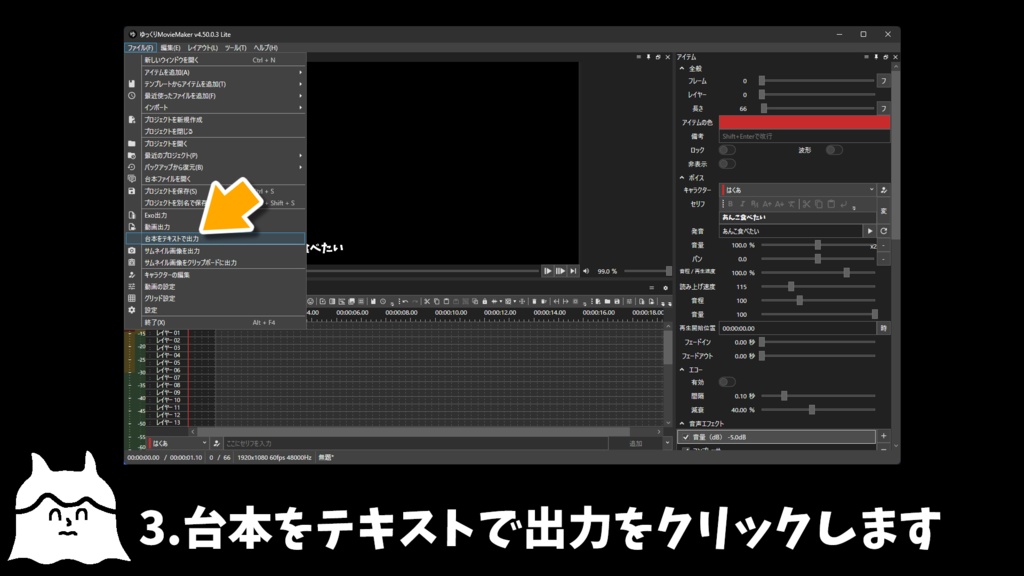This screenshot has width=1024, height=576.
Task: Select the cut (scissors) icon in the timeline toolbar
Action: tap(427, 299)
